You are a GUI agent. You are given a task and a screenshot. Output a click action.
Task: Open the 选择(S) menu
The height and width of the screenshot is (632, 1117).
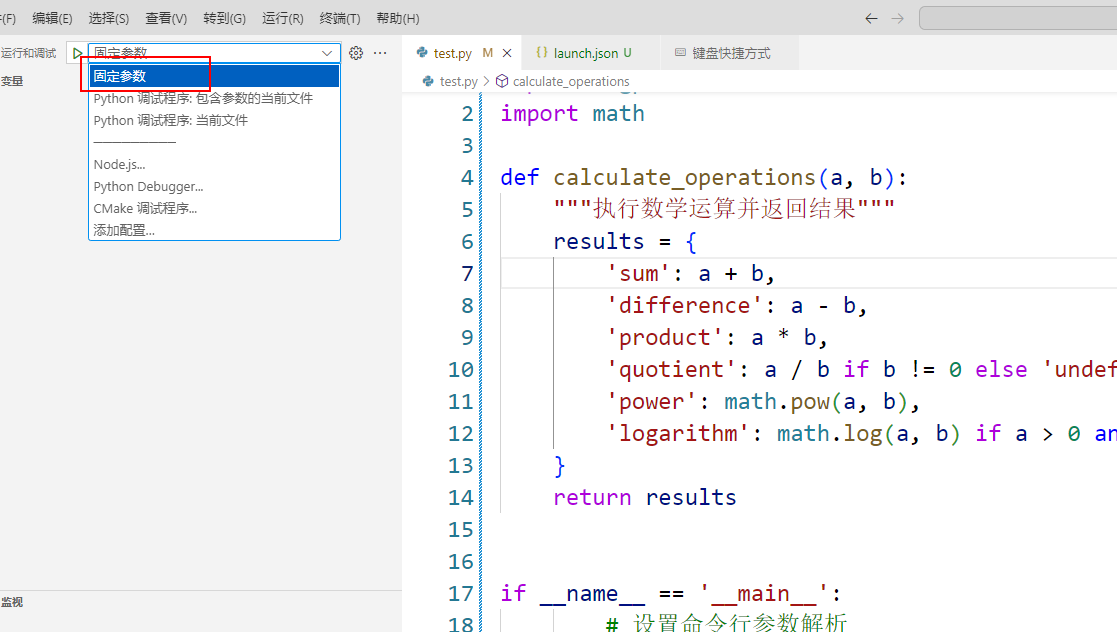108,19
